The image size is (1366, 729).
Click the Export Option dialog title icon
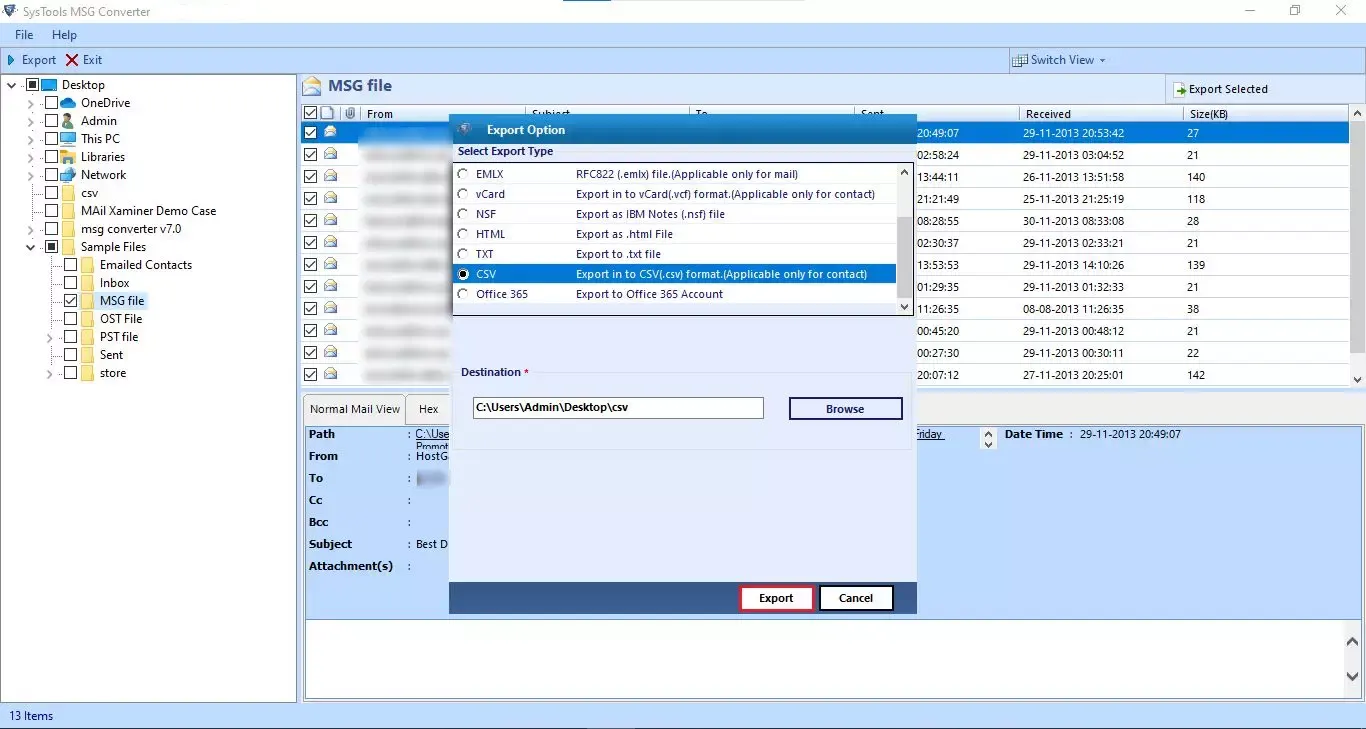[x=465, y=129]
